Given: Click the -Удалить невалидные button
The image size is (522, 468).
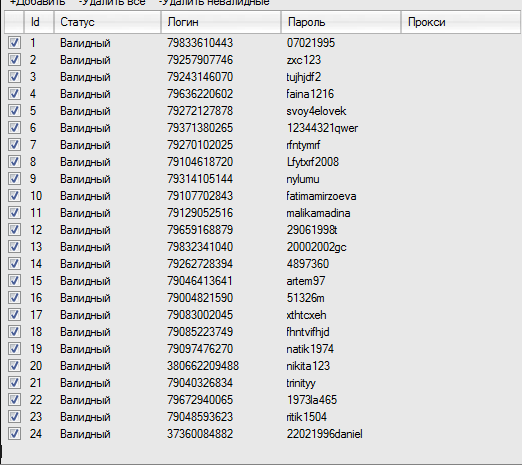Looking at the screenshot, I should click(214, 3).
